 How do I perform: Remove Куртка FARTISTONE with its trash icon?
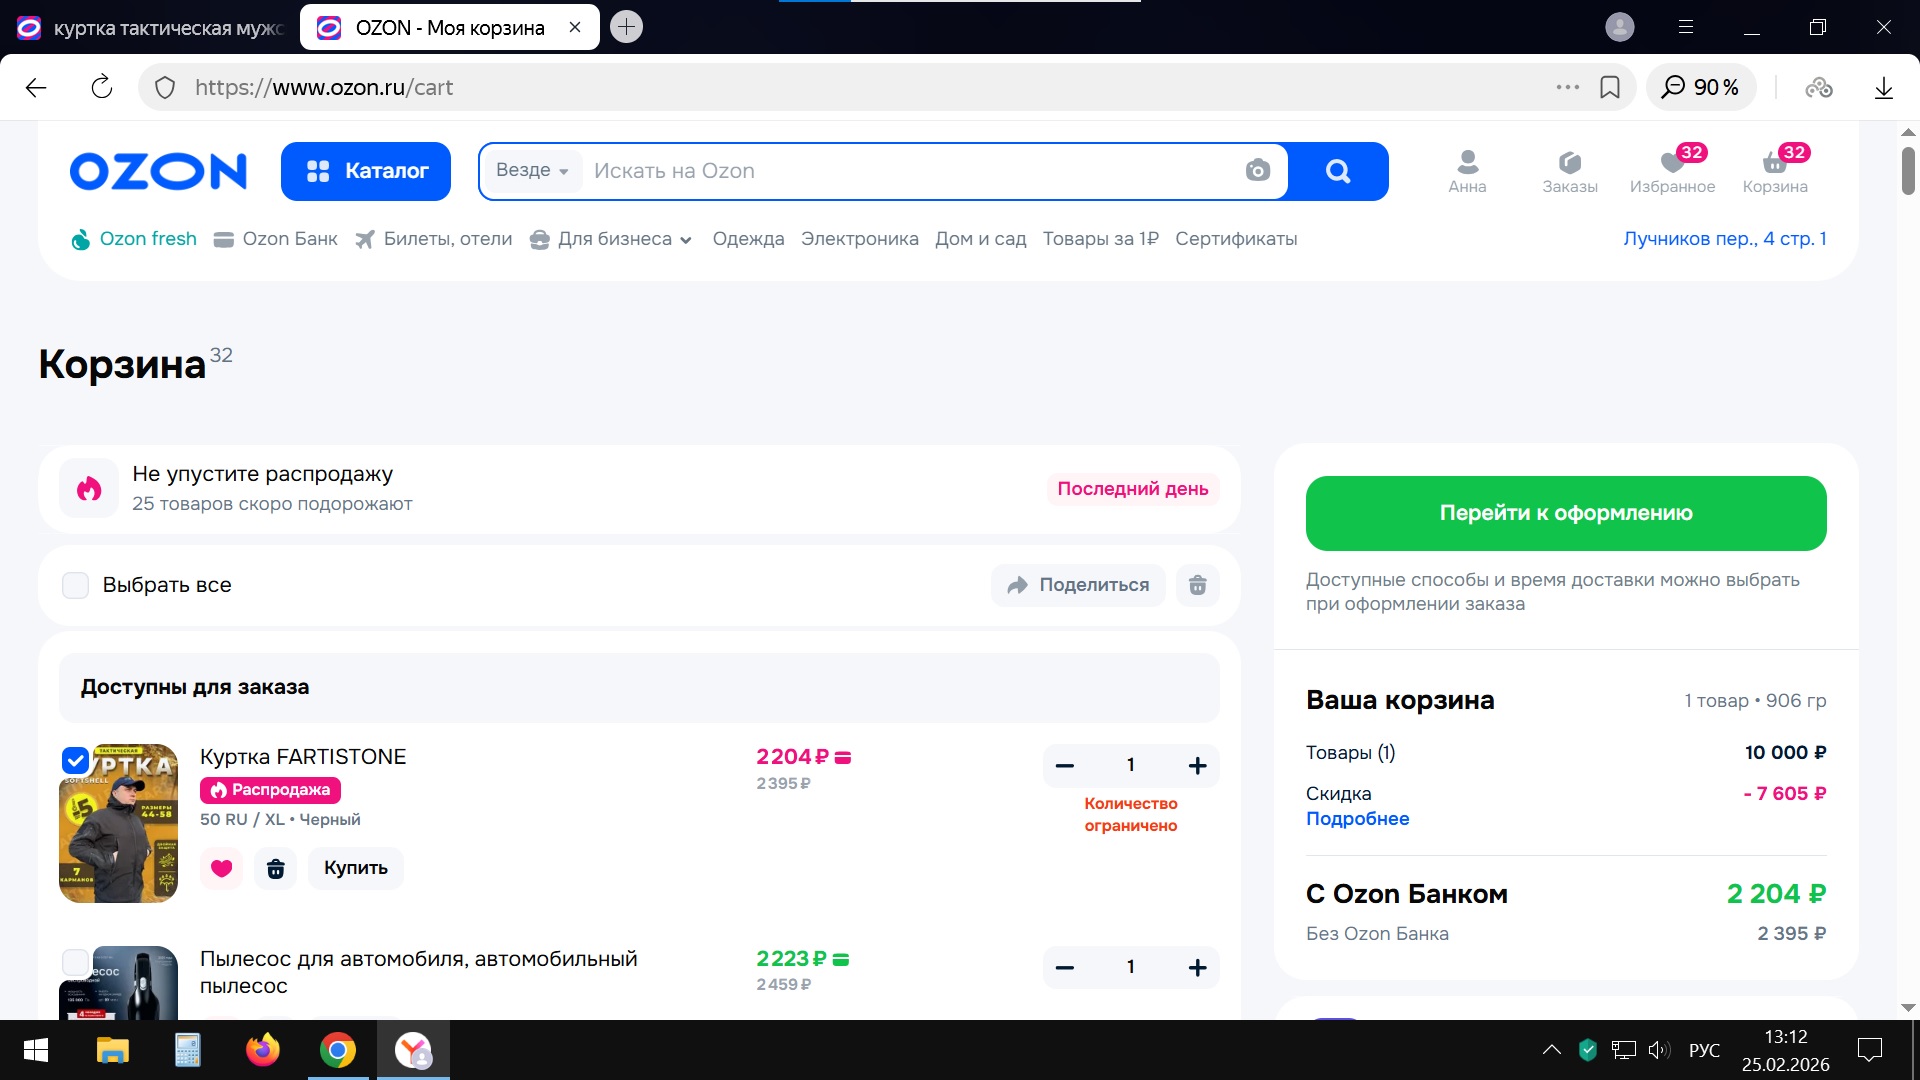click(276, 868)
